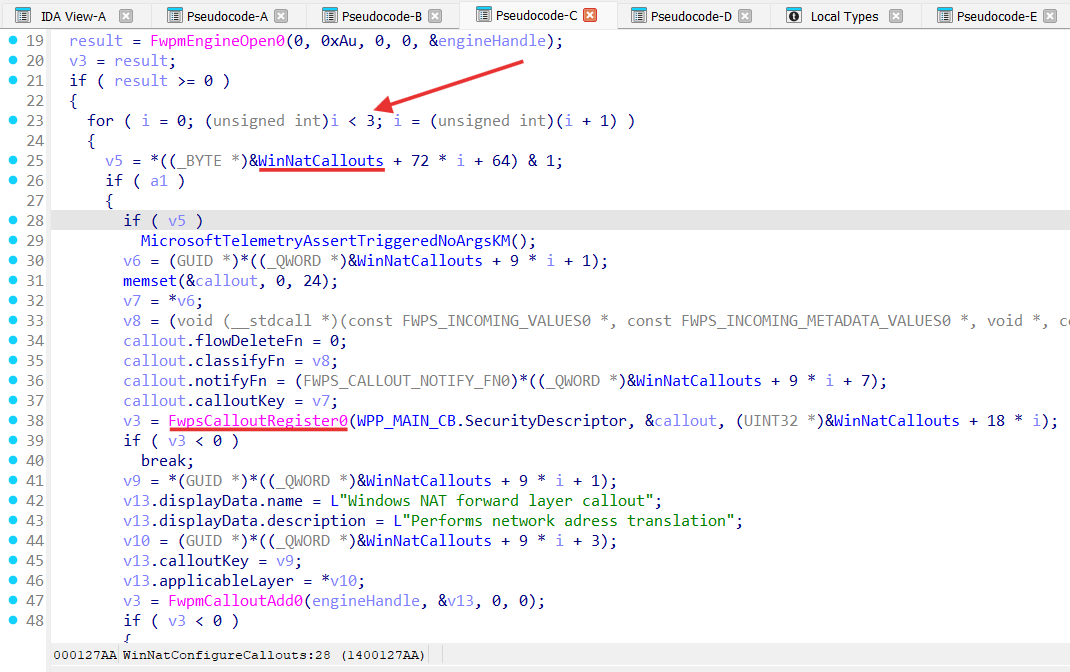The width and height of the screenshot is (1070, 672).
Task: Toggle breakpoint dot on line 23
Action: click(12, 120)
